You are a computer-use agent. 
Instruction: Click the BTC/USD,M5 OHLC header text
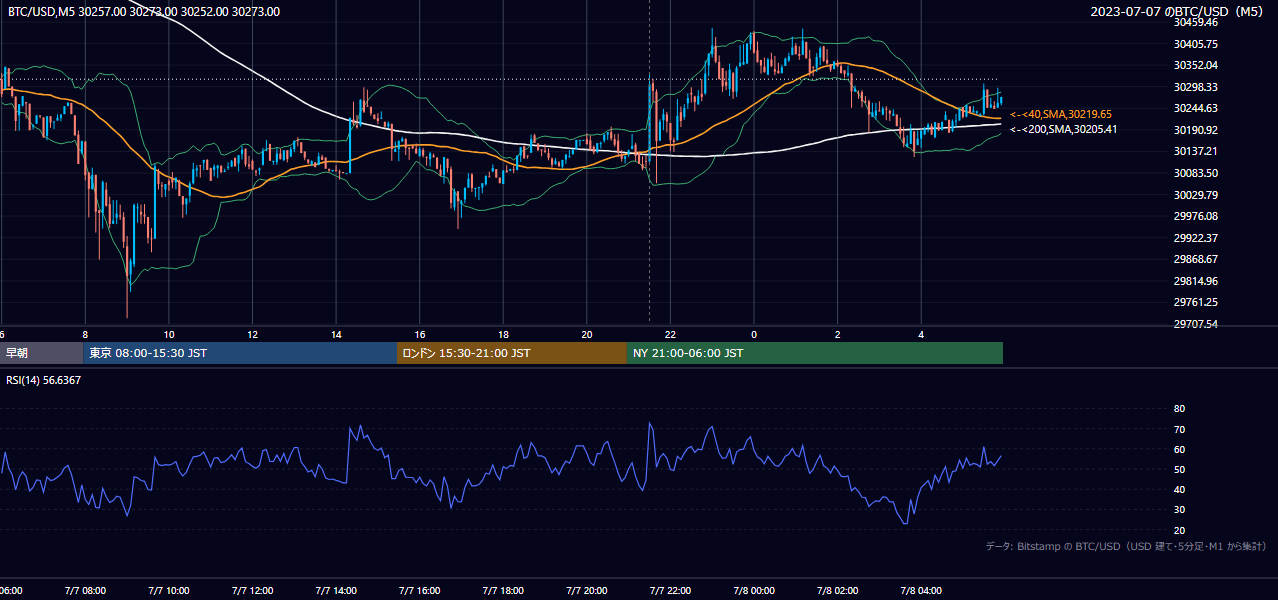click(144, 12)
